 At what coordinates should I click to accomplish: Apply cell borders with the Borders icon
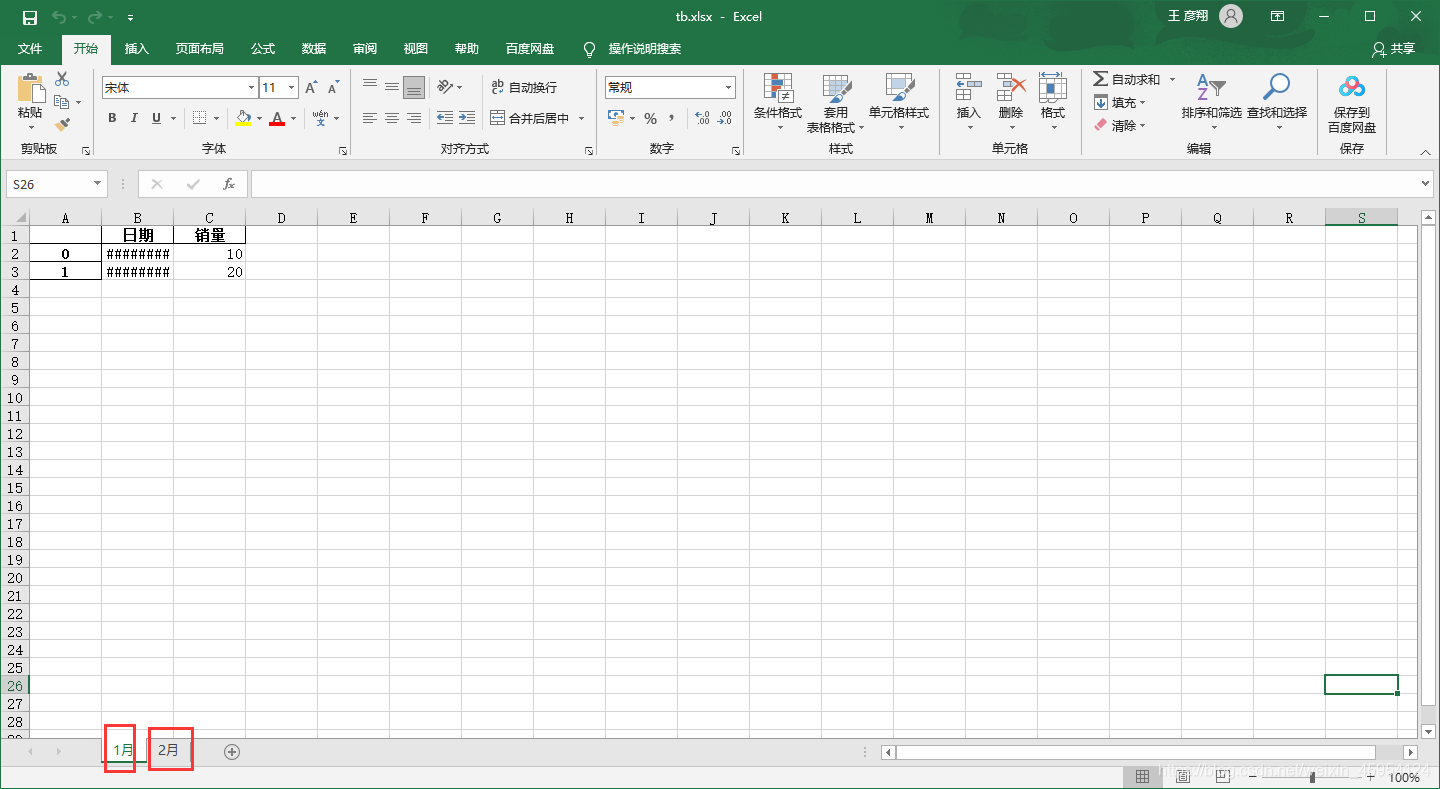[200, 118]
